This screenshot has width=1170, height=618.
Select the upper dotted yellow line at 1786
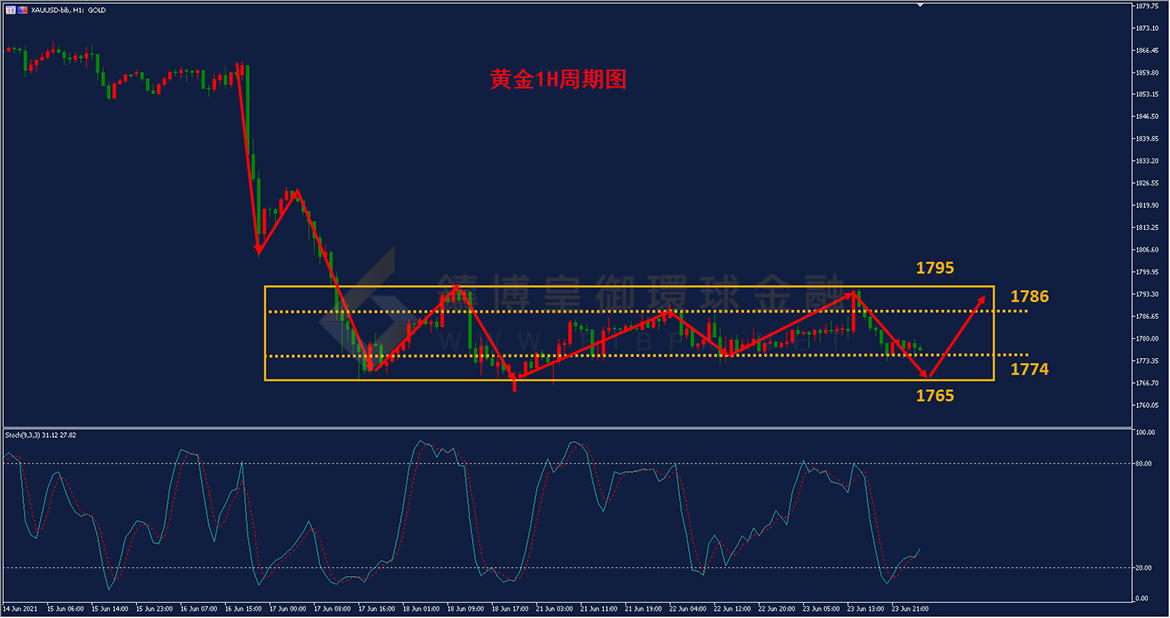[x=647, y=311]
